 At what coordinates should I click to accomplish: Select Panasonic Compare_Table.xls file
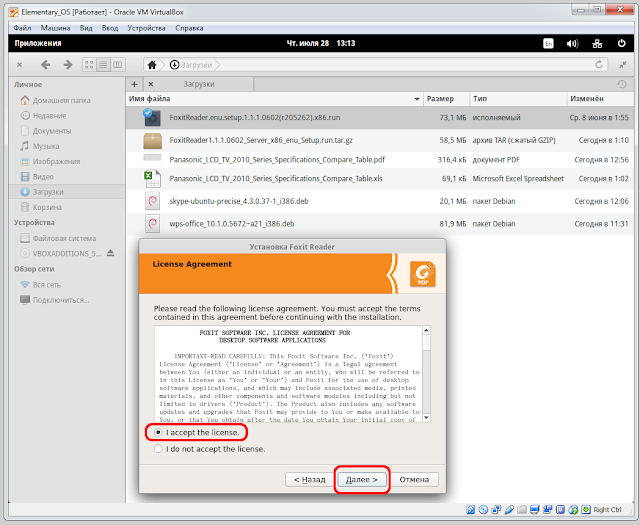coord(380,179)
